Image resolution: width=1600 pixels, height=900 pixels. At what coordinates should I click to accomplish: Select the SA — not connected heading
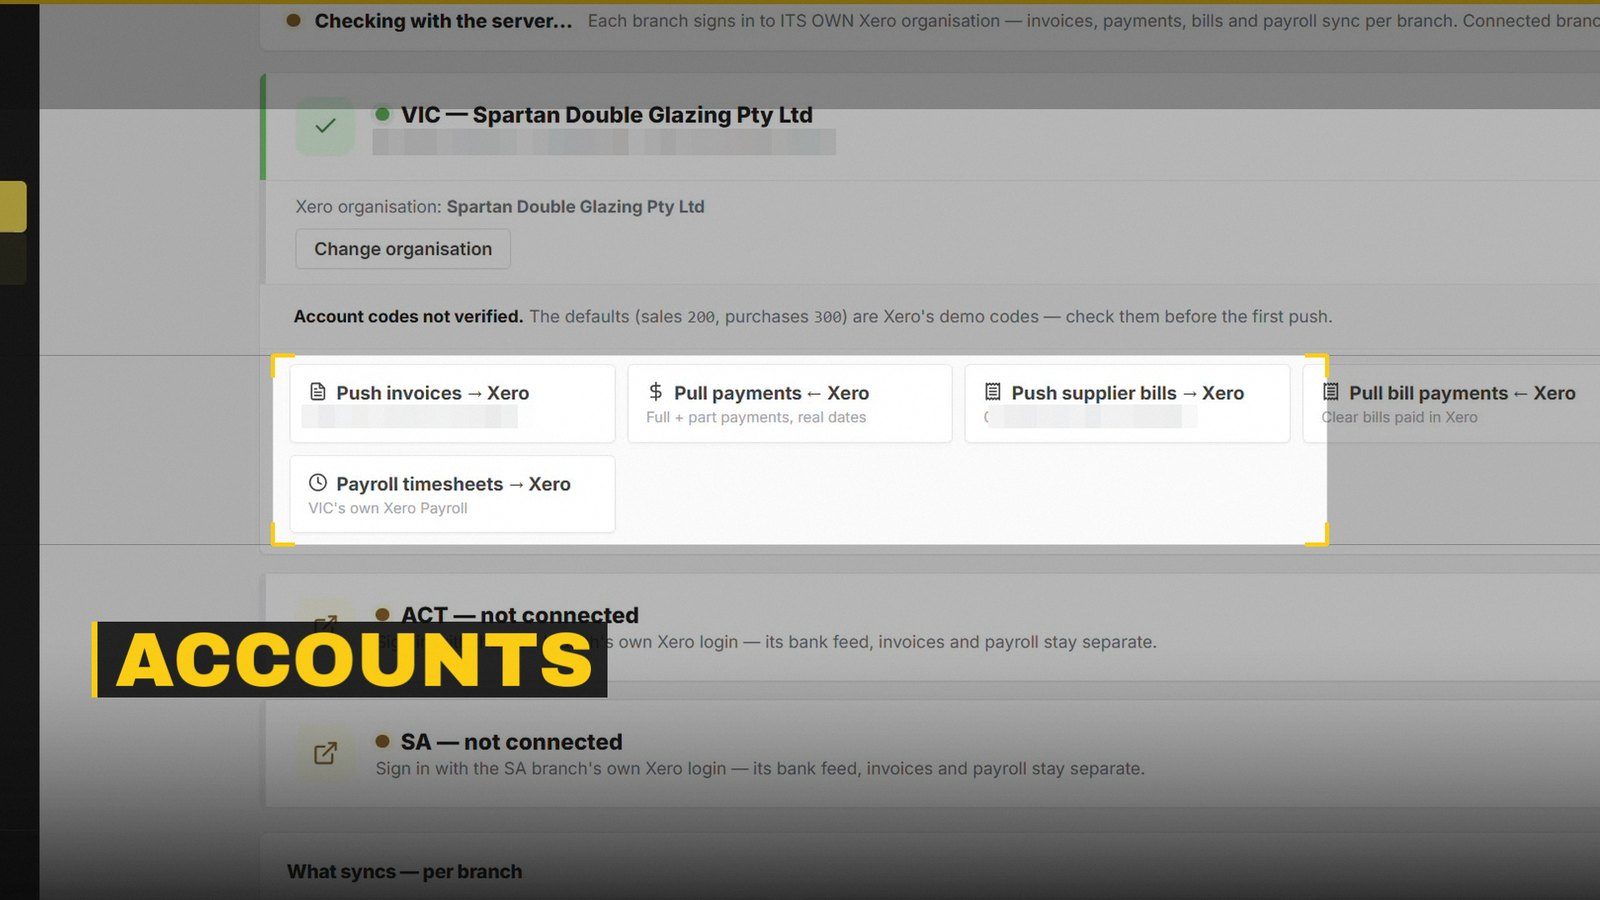(x=511, y=742)
